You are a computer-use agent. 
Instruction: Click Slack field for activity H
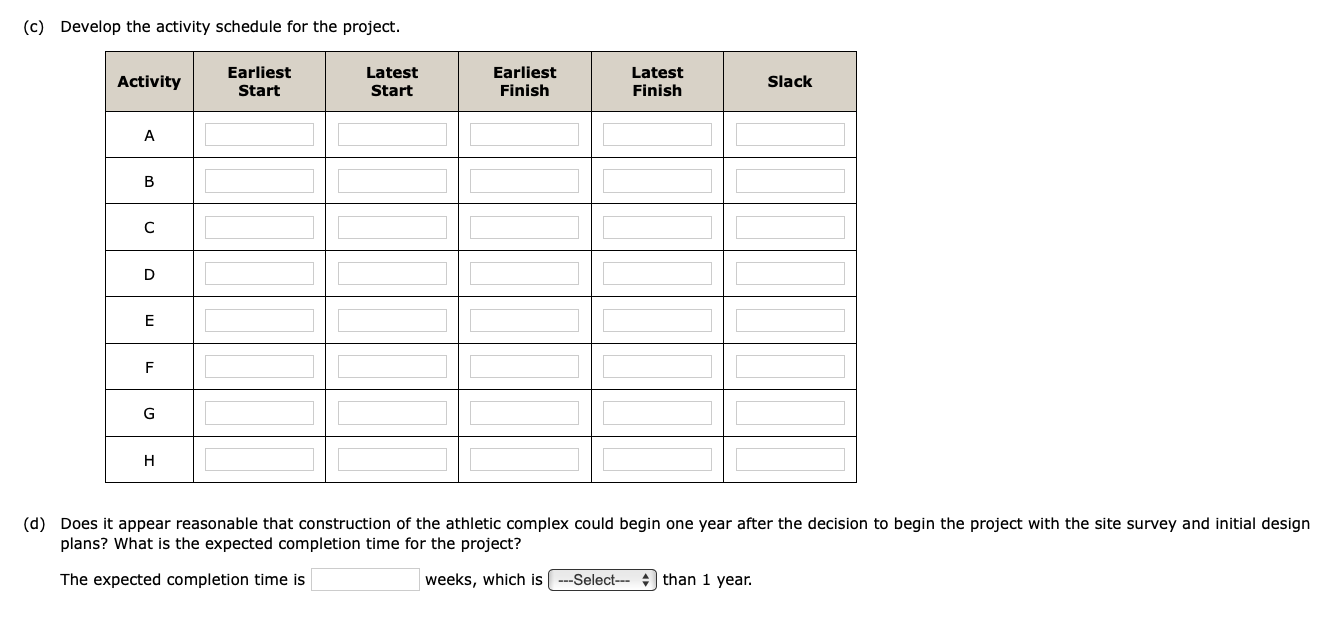790,459
